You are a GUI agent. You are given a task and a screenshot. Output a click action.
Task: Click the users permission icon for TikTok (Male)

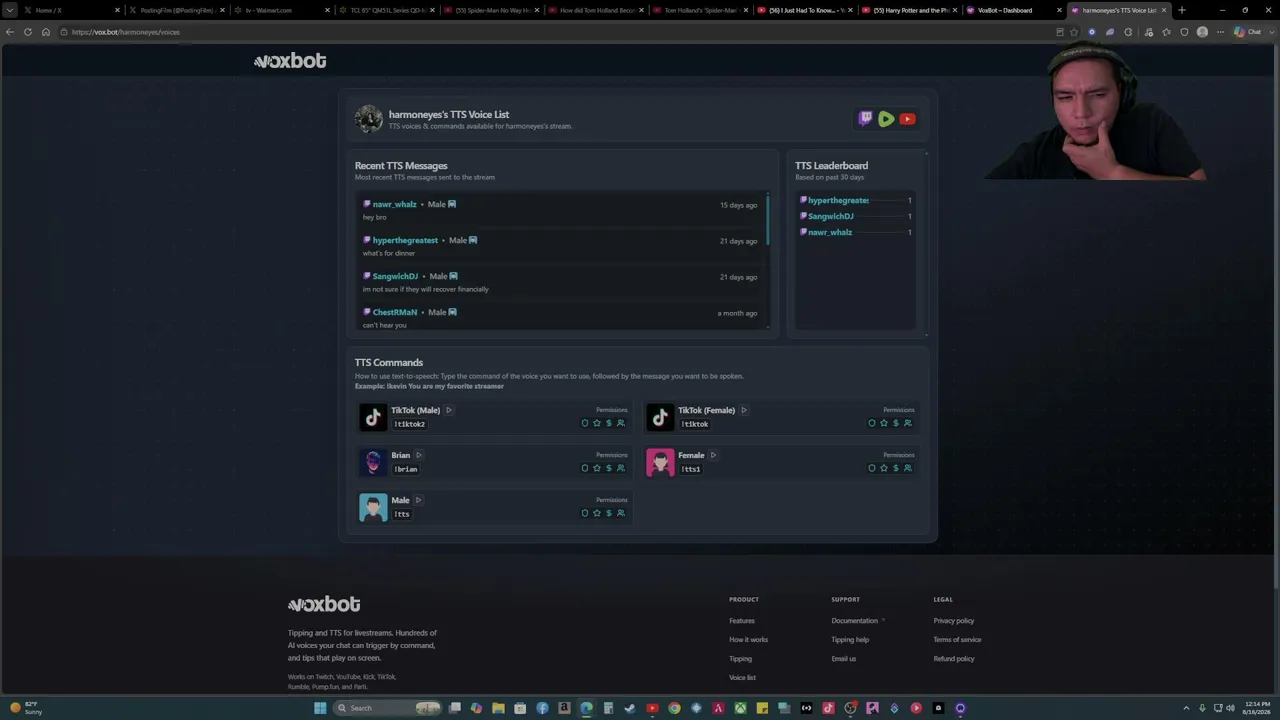(x=621, y=423)
